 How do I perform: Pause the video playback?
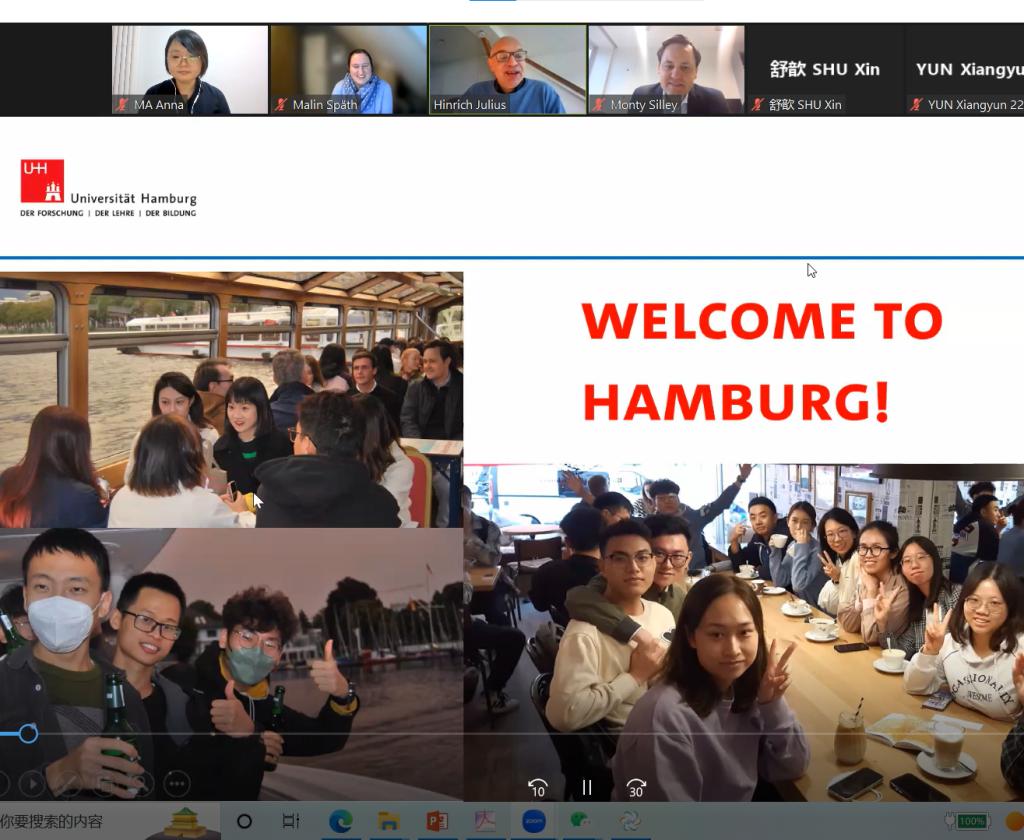587,787
